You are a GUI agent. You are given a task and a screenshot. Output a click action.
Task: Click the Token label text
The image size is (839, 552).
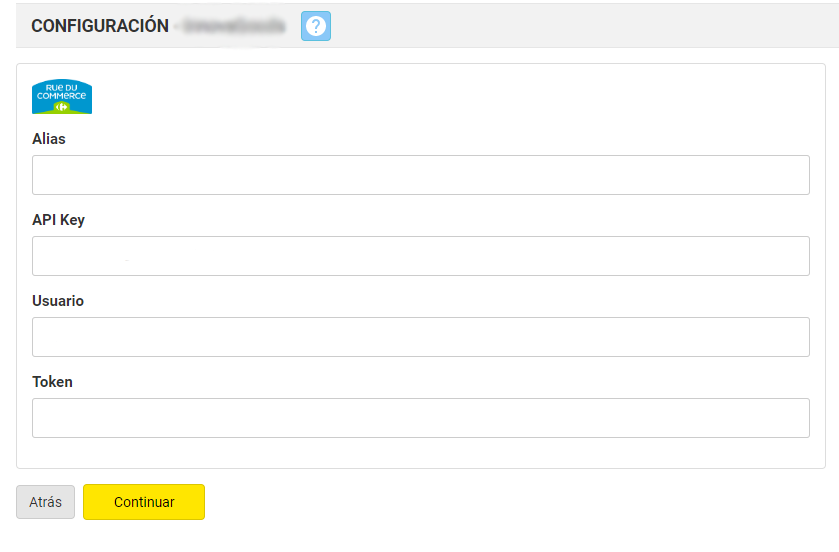coord(52,382)
